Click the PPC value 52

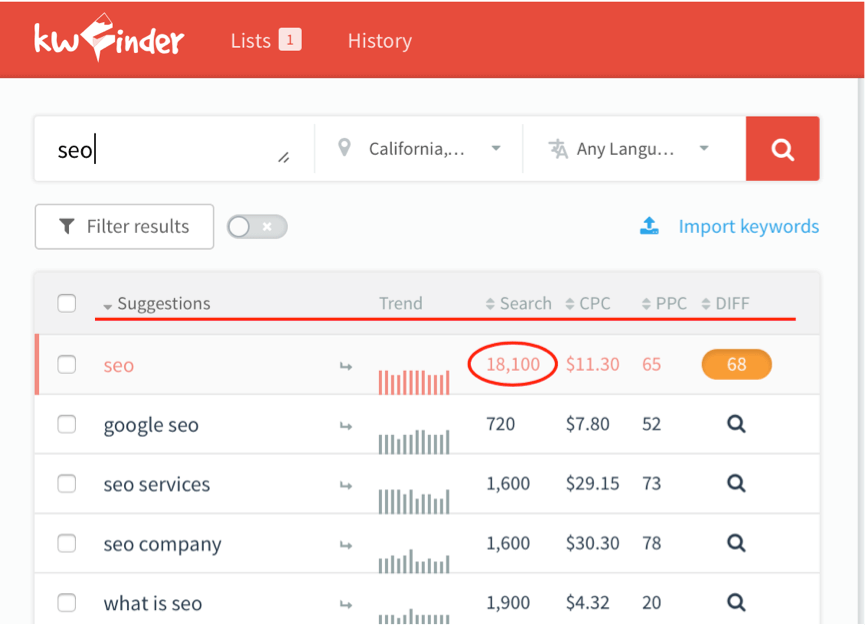[652, 424]
